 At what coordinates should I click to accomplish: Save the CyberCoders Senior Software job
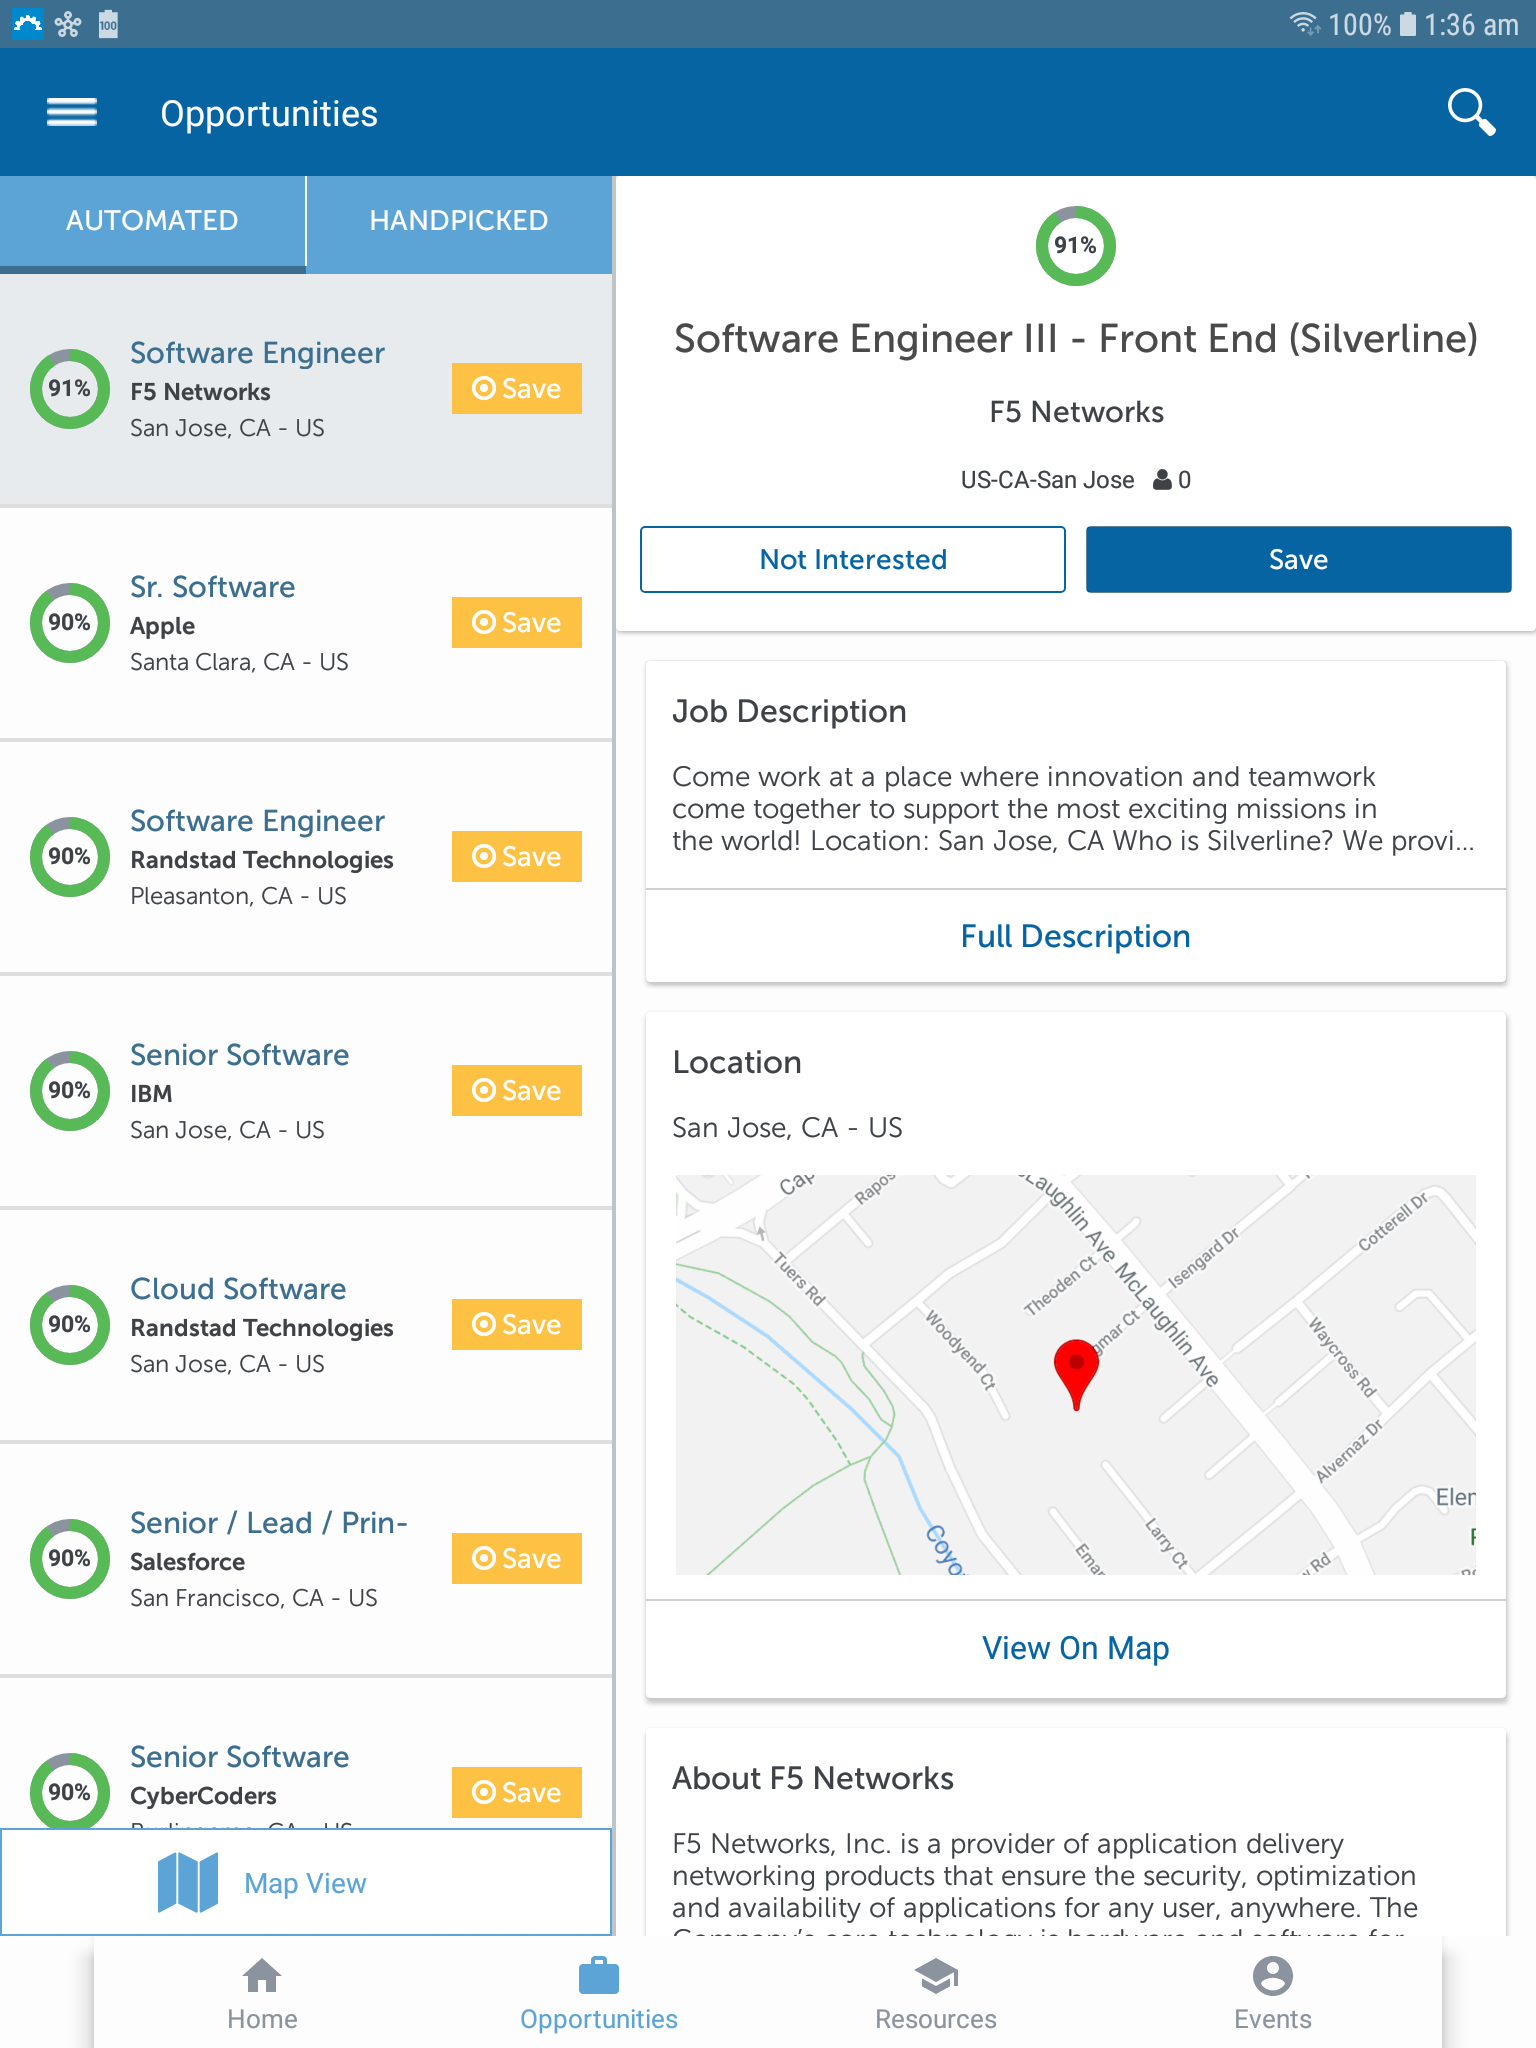tap(516, 1792)
